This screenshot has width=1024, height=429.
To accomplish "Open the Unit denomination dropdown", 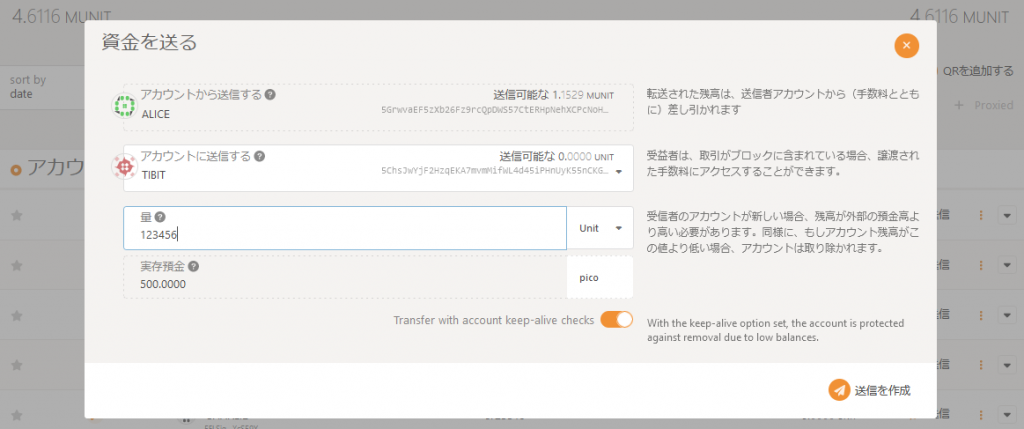I will pos(600,228).
